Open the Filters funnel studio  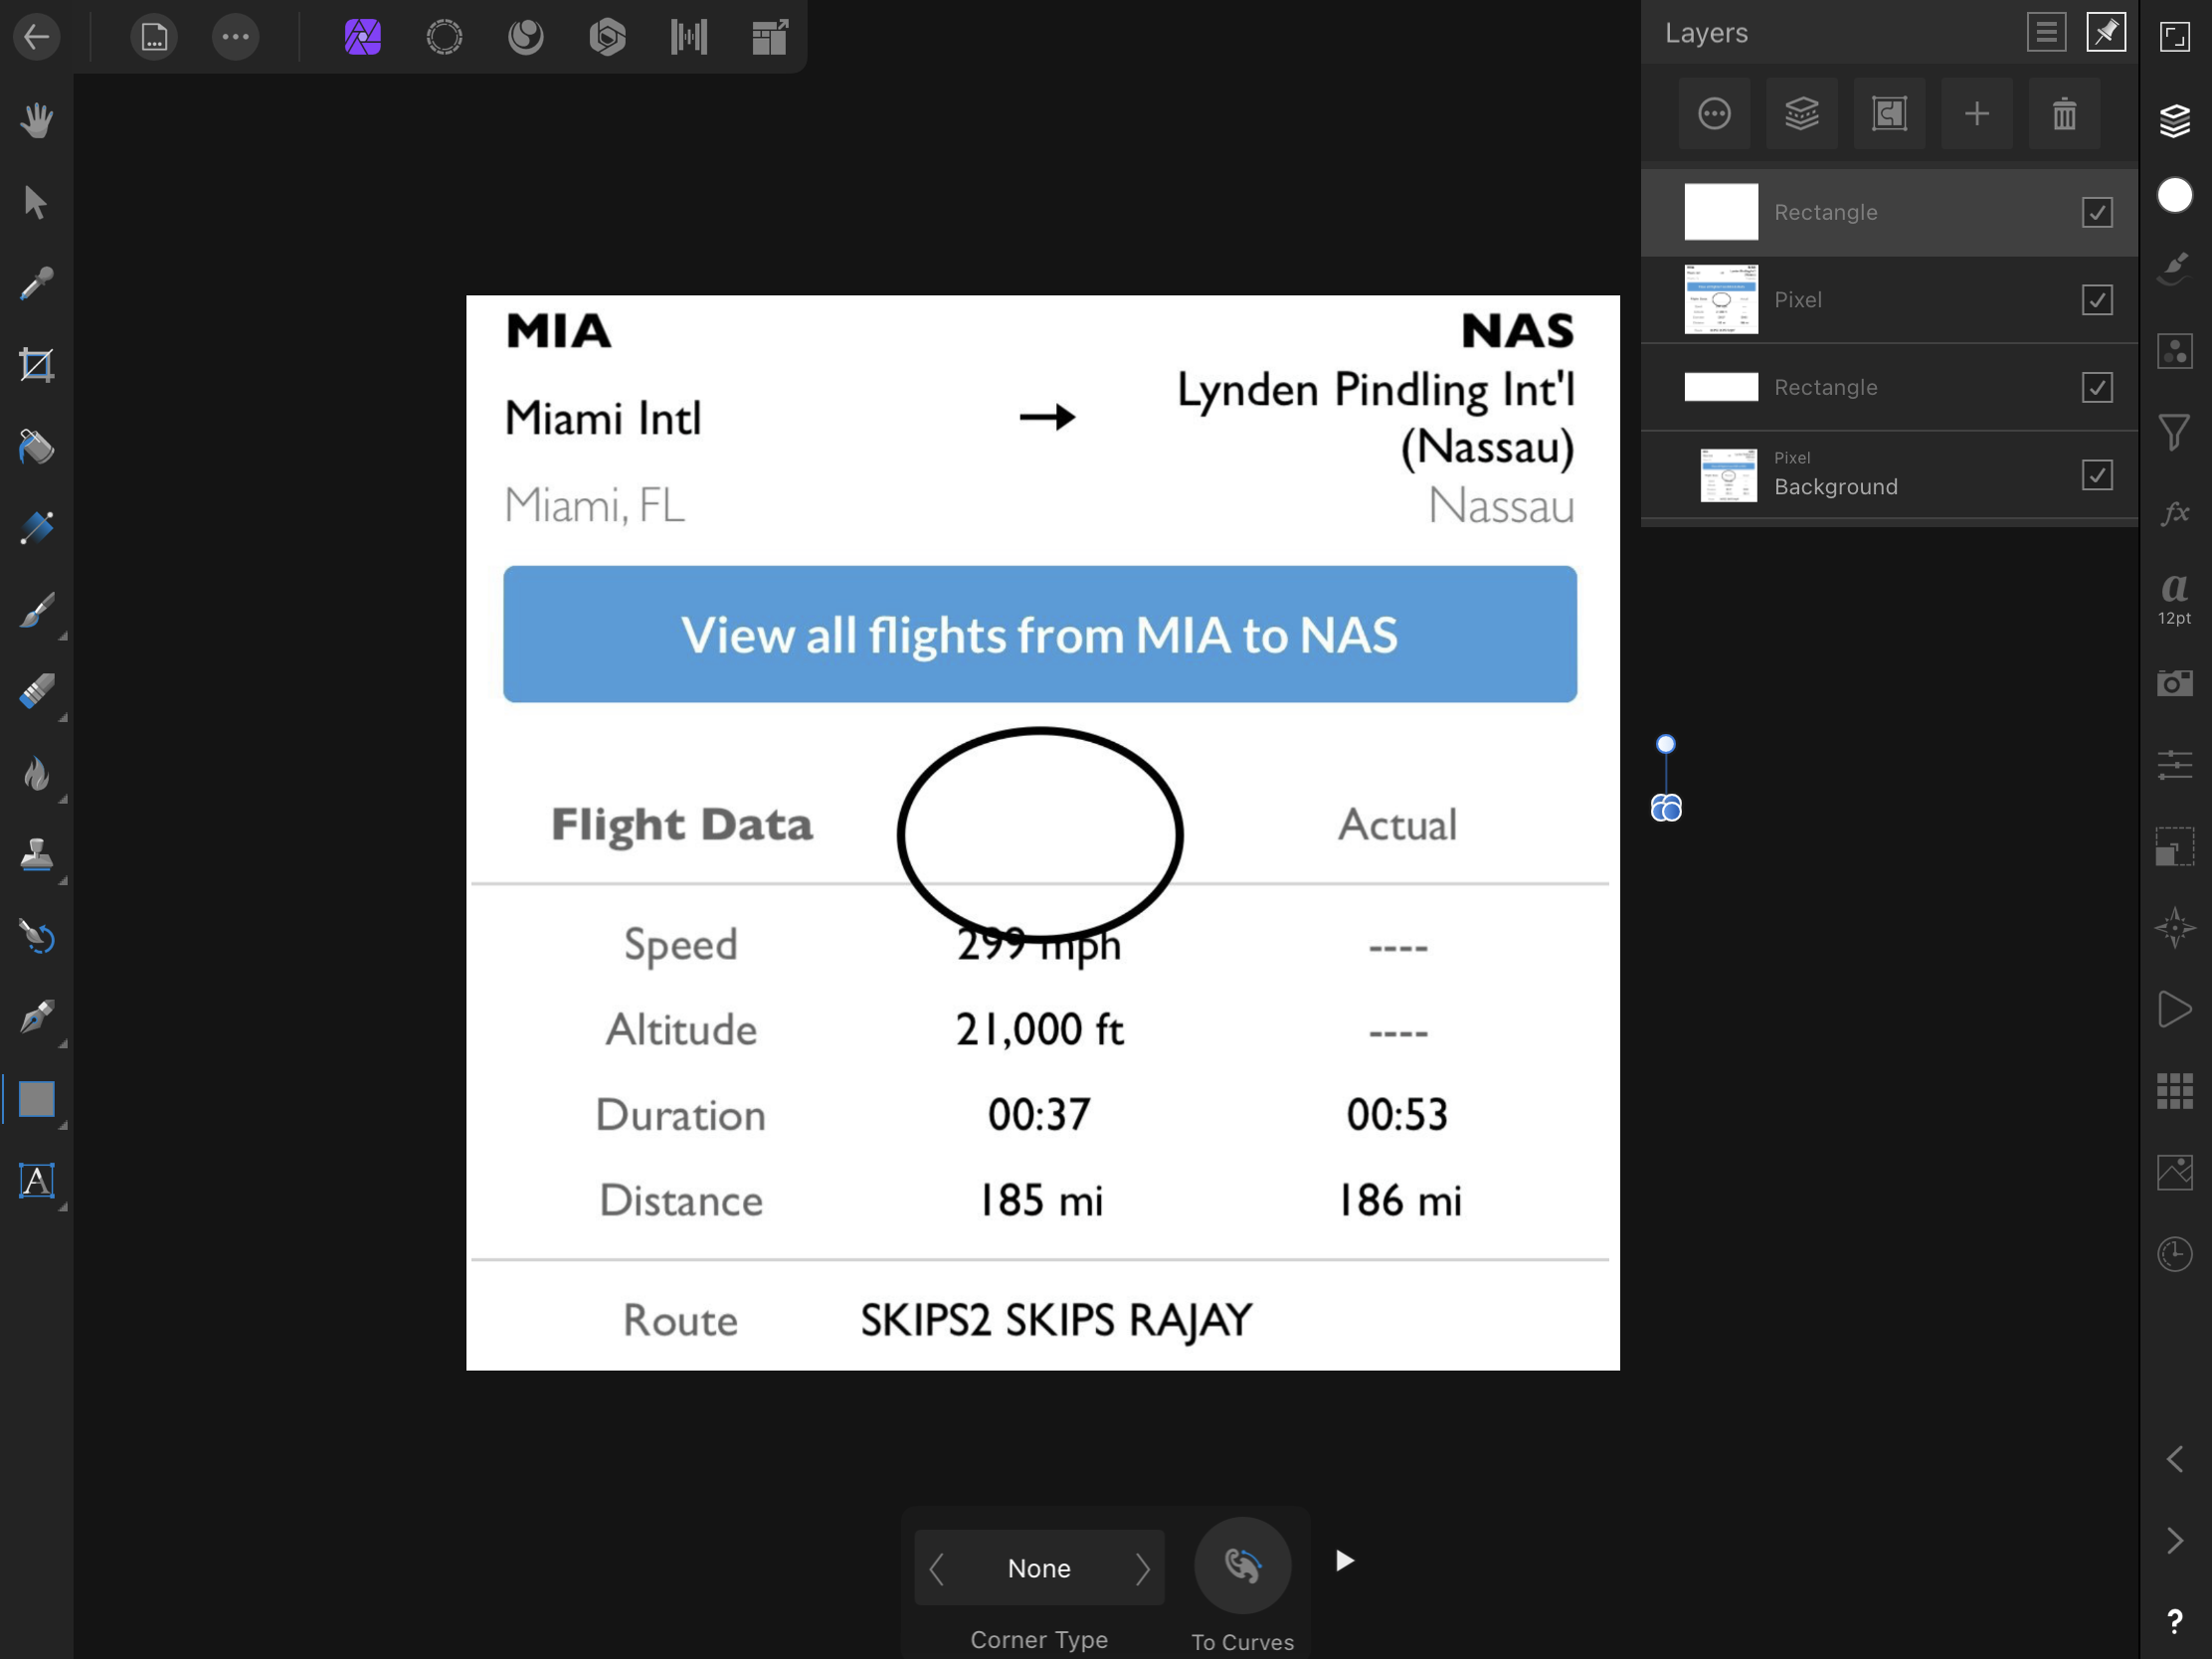pos(2175,432)
